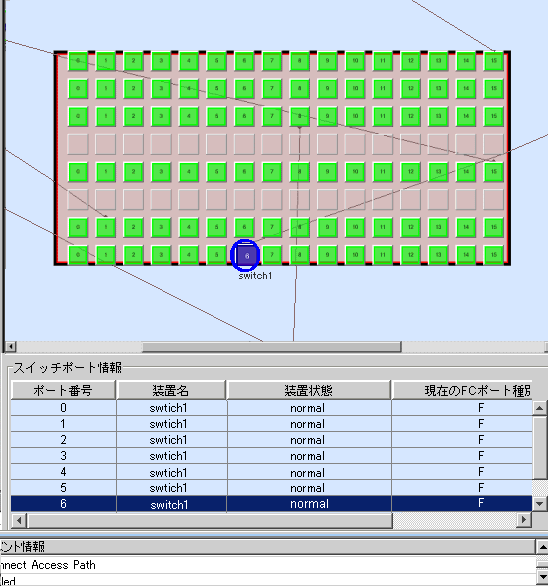
Task: Select table row for port number 5
Action: (x=271, y=488)
